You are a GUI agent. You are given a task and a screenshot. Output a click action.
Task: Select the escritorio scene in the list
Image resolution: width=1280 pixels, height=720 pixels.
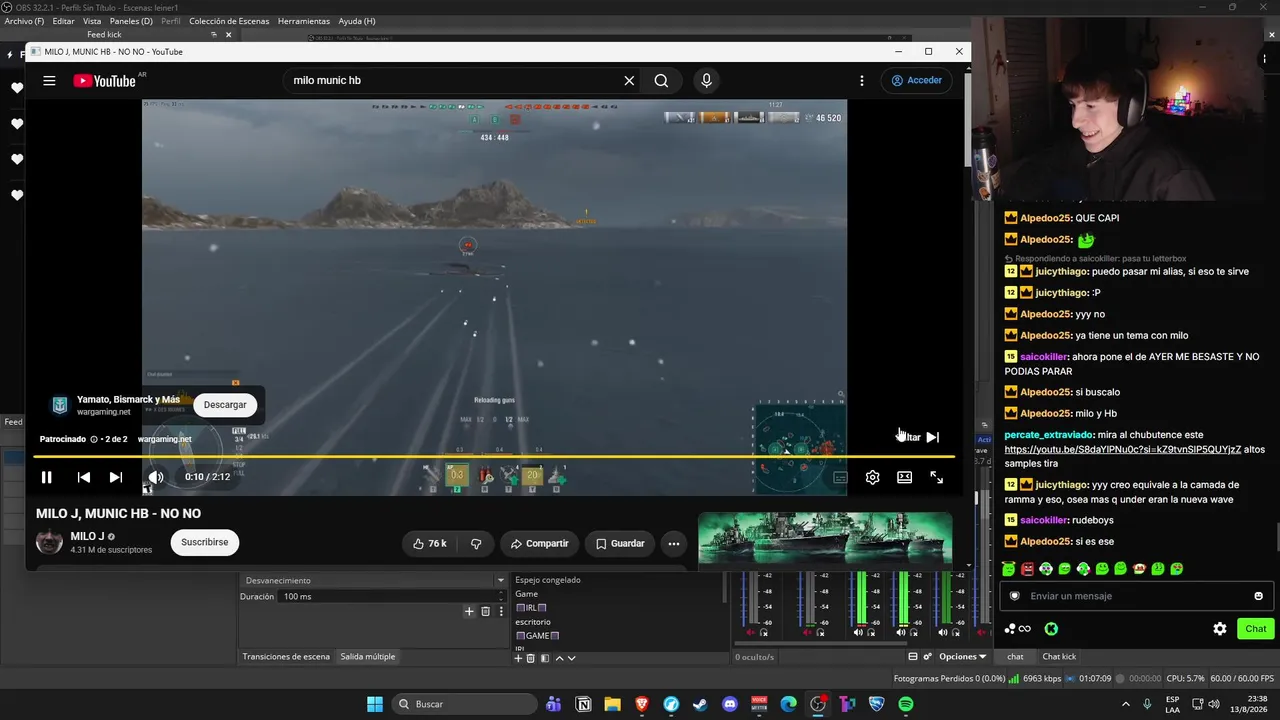[x=533, y=622]
